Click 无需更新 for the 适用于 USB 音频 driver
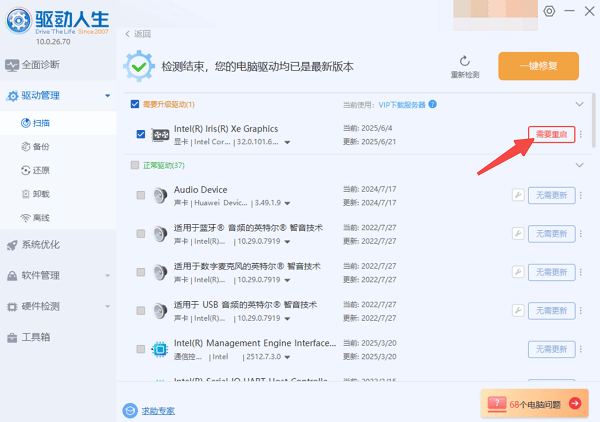The height and width of the screenshot is (422, 600). tap(551, 311)
